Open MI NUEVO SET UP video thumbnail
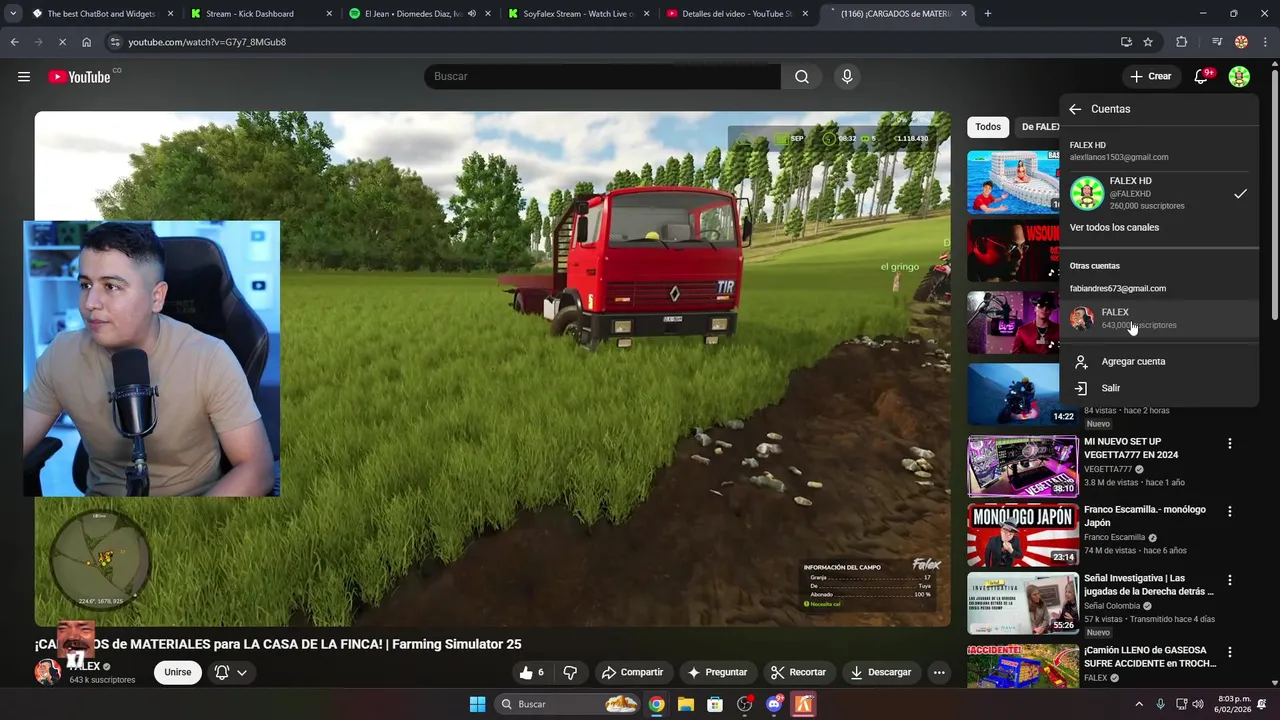1280x720 pixels. (x=1022, y=466)
